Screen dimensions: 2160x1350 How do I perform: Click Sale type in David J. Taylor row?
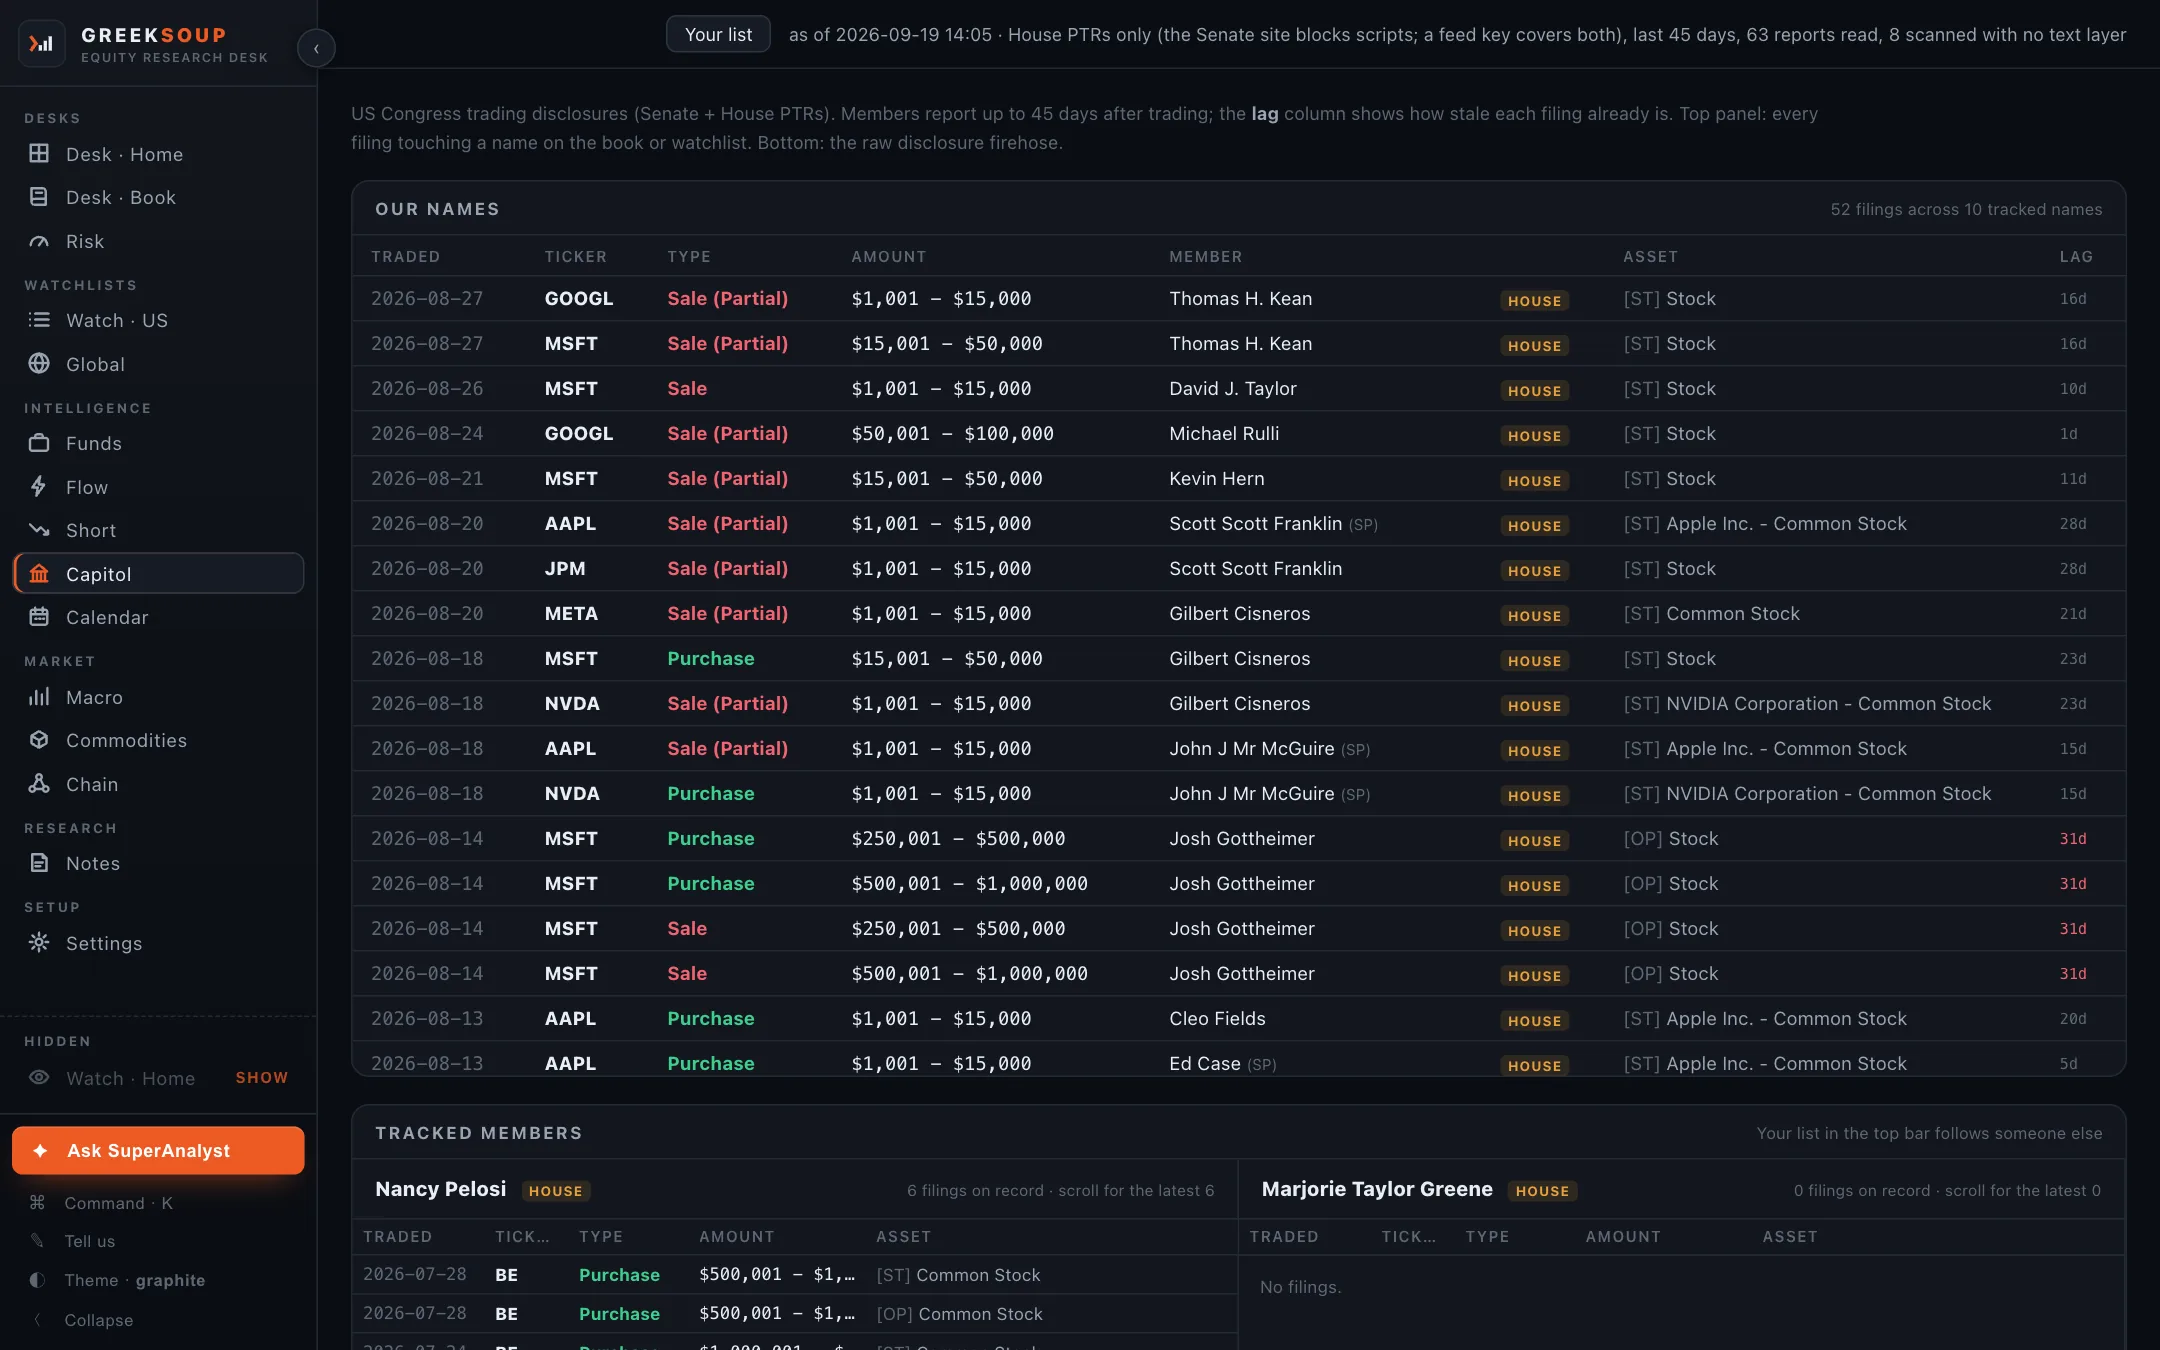[687, 388]
